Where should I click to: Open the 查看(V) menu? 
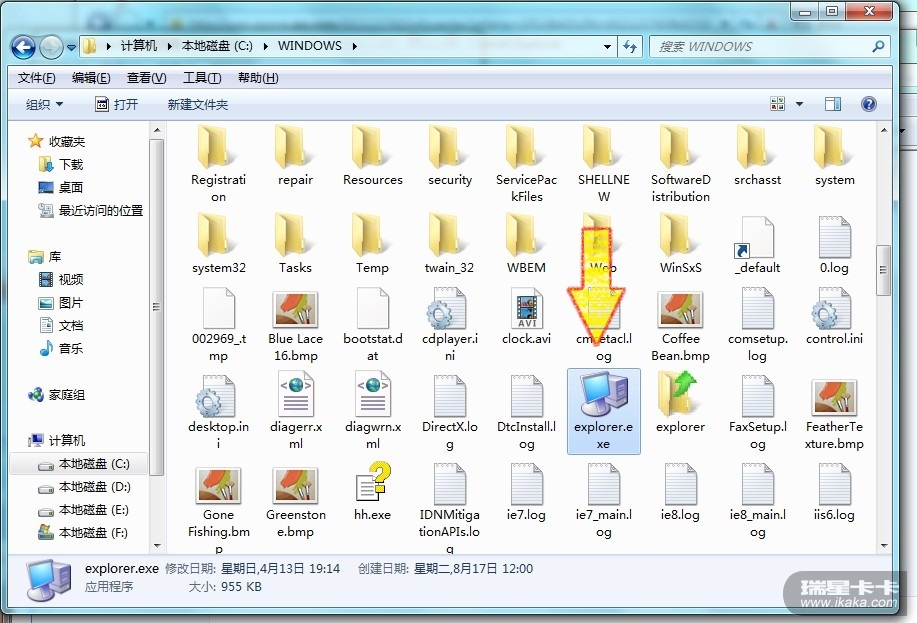point(146,78)
